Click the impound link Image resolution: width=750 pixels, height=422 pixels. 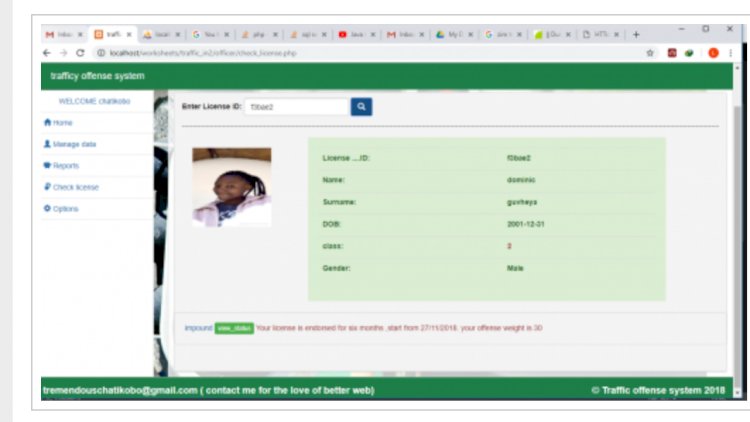tap(199, 328)
